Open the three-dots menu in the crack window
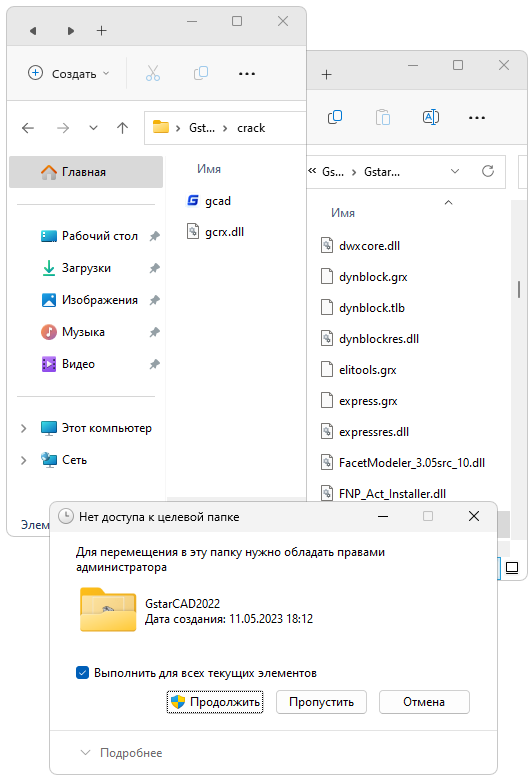 [x=247, y=74]
